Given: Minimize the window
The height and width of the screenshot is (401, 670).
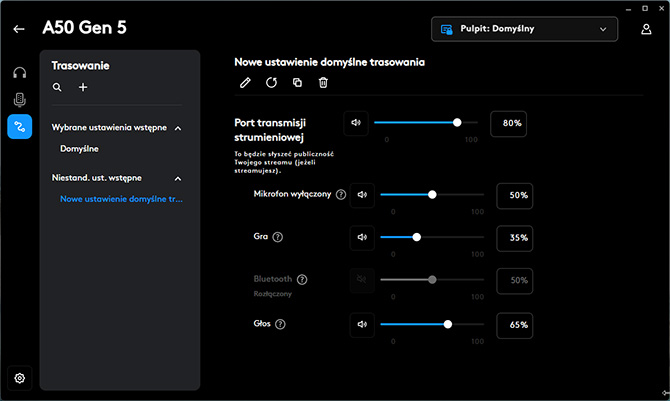Looking at the screenshot, I should pyautogui.click(x=629, y=9).
